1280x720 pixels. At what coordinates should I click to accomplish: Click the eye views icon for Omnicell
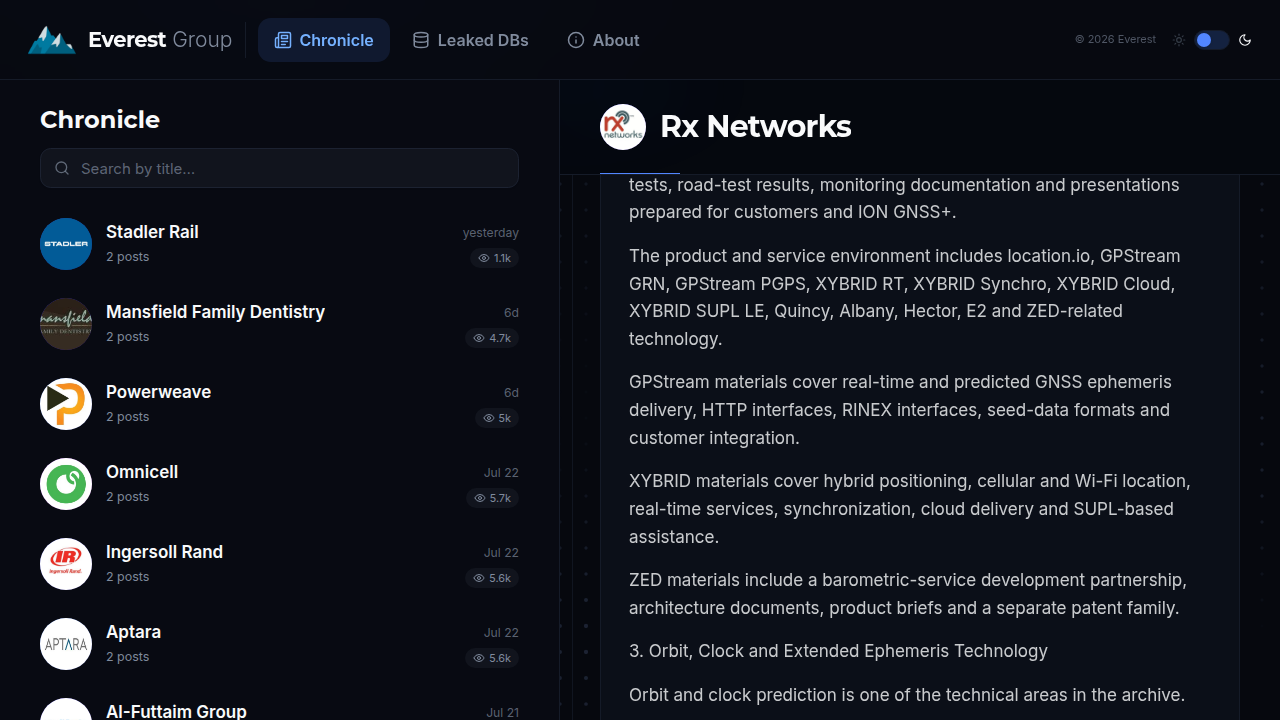coord(479,498)
